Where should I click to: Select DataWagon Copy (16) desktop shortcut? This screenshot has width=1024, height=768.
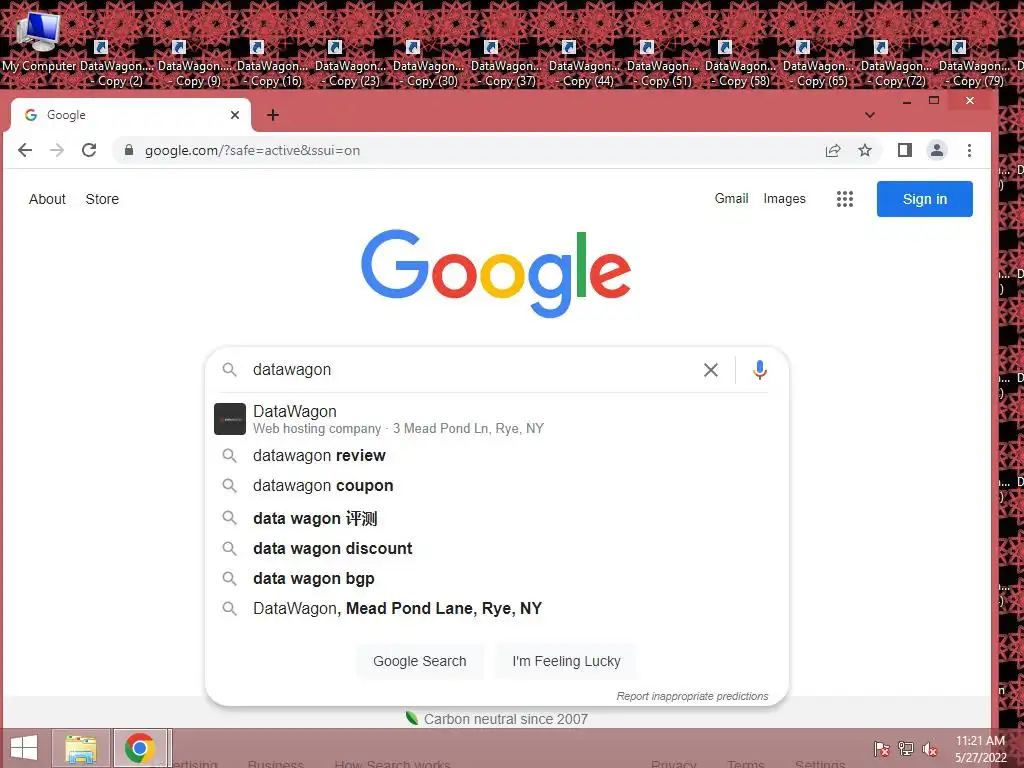(x=272, y=64)
